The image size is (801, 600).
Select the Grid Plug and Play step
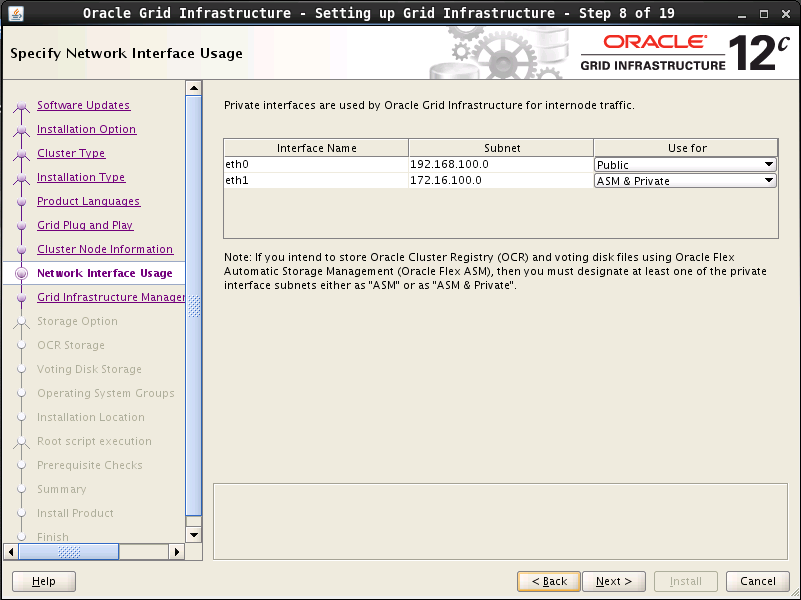85,225
